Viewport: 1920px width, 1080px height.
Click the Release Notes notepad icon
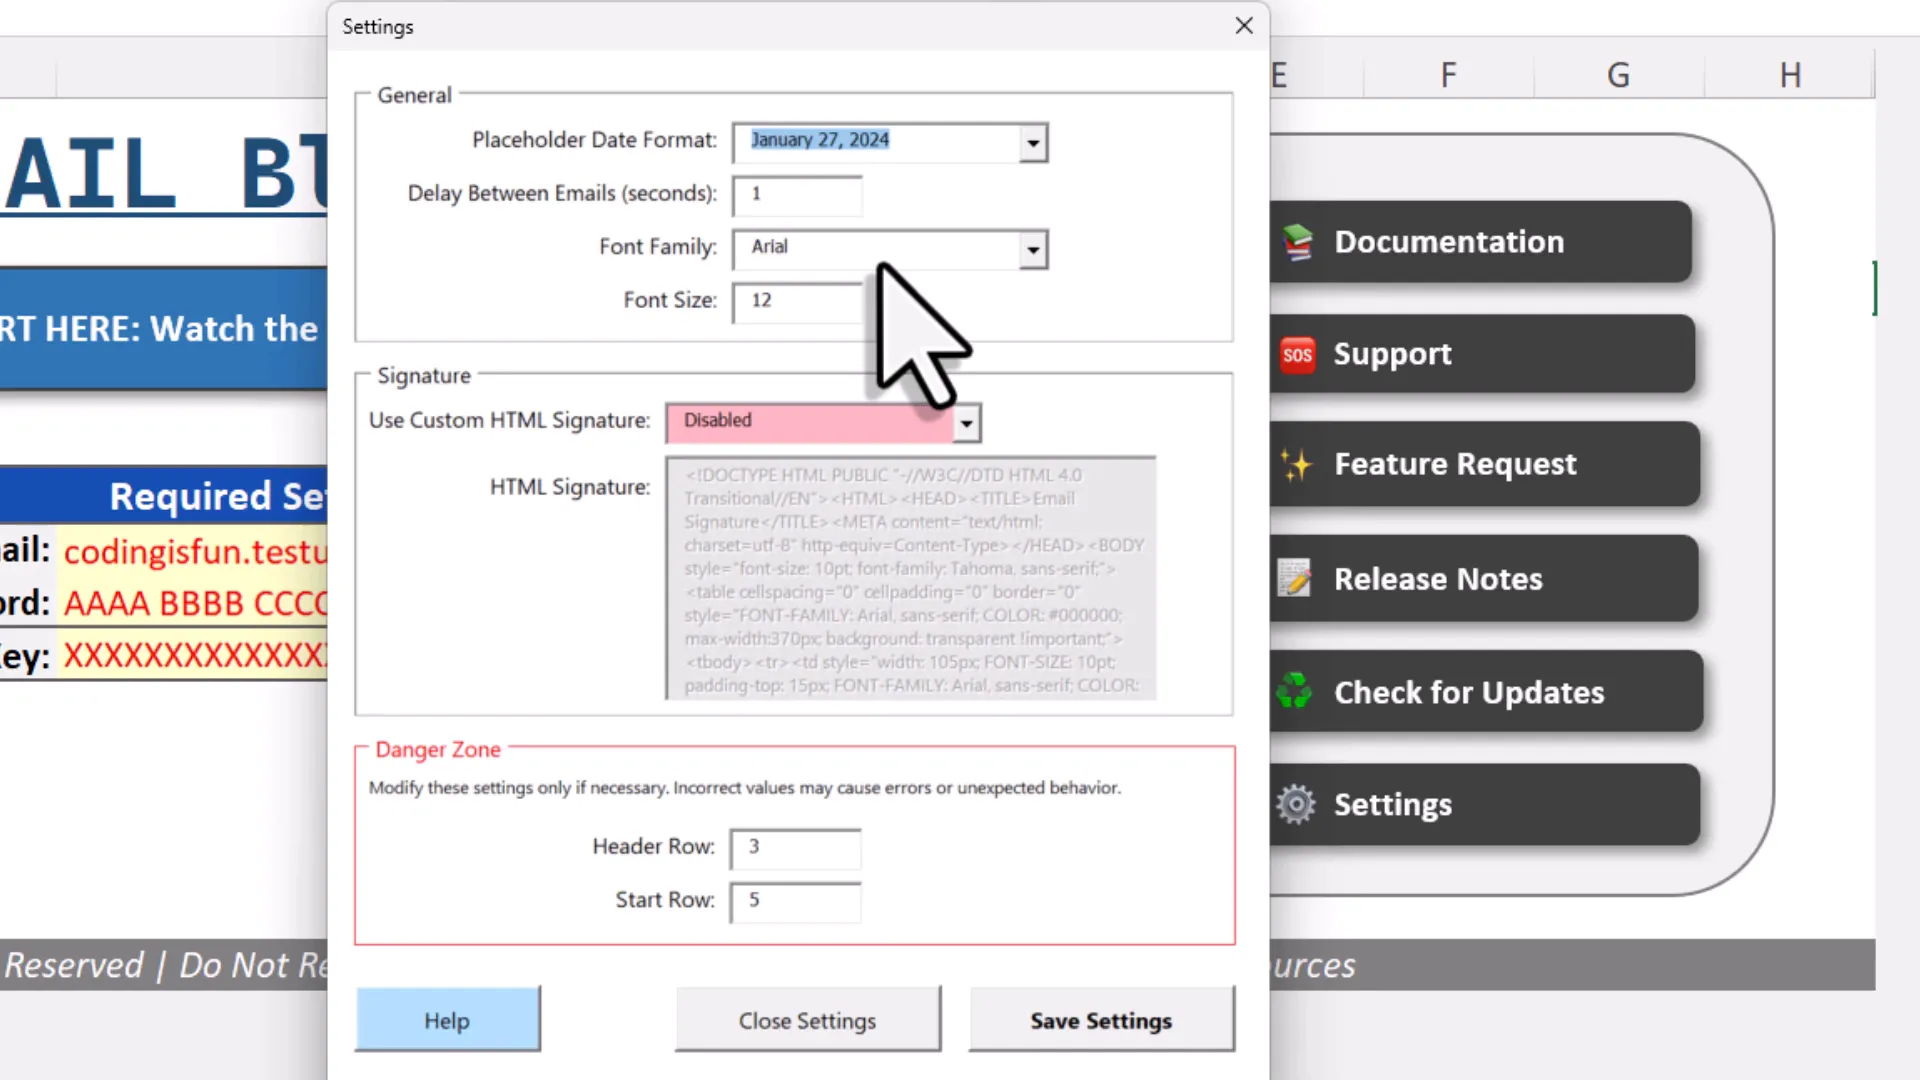pyautogui.click(x=1293, y=578)
